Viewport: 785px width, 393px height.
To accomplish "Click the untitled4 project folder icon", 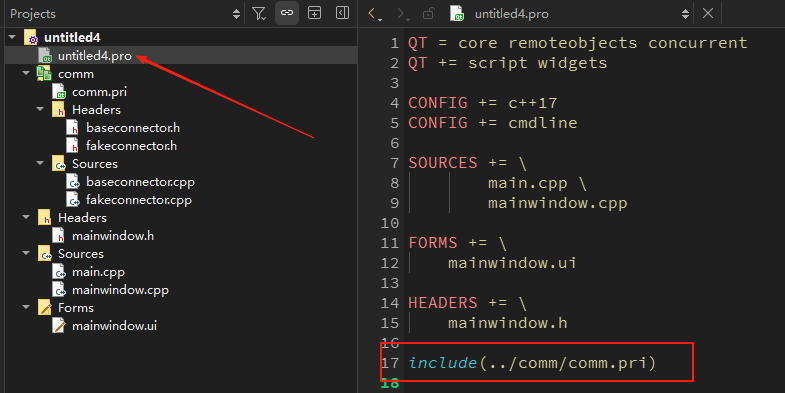I will pos(31,38).
